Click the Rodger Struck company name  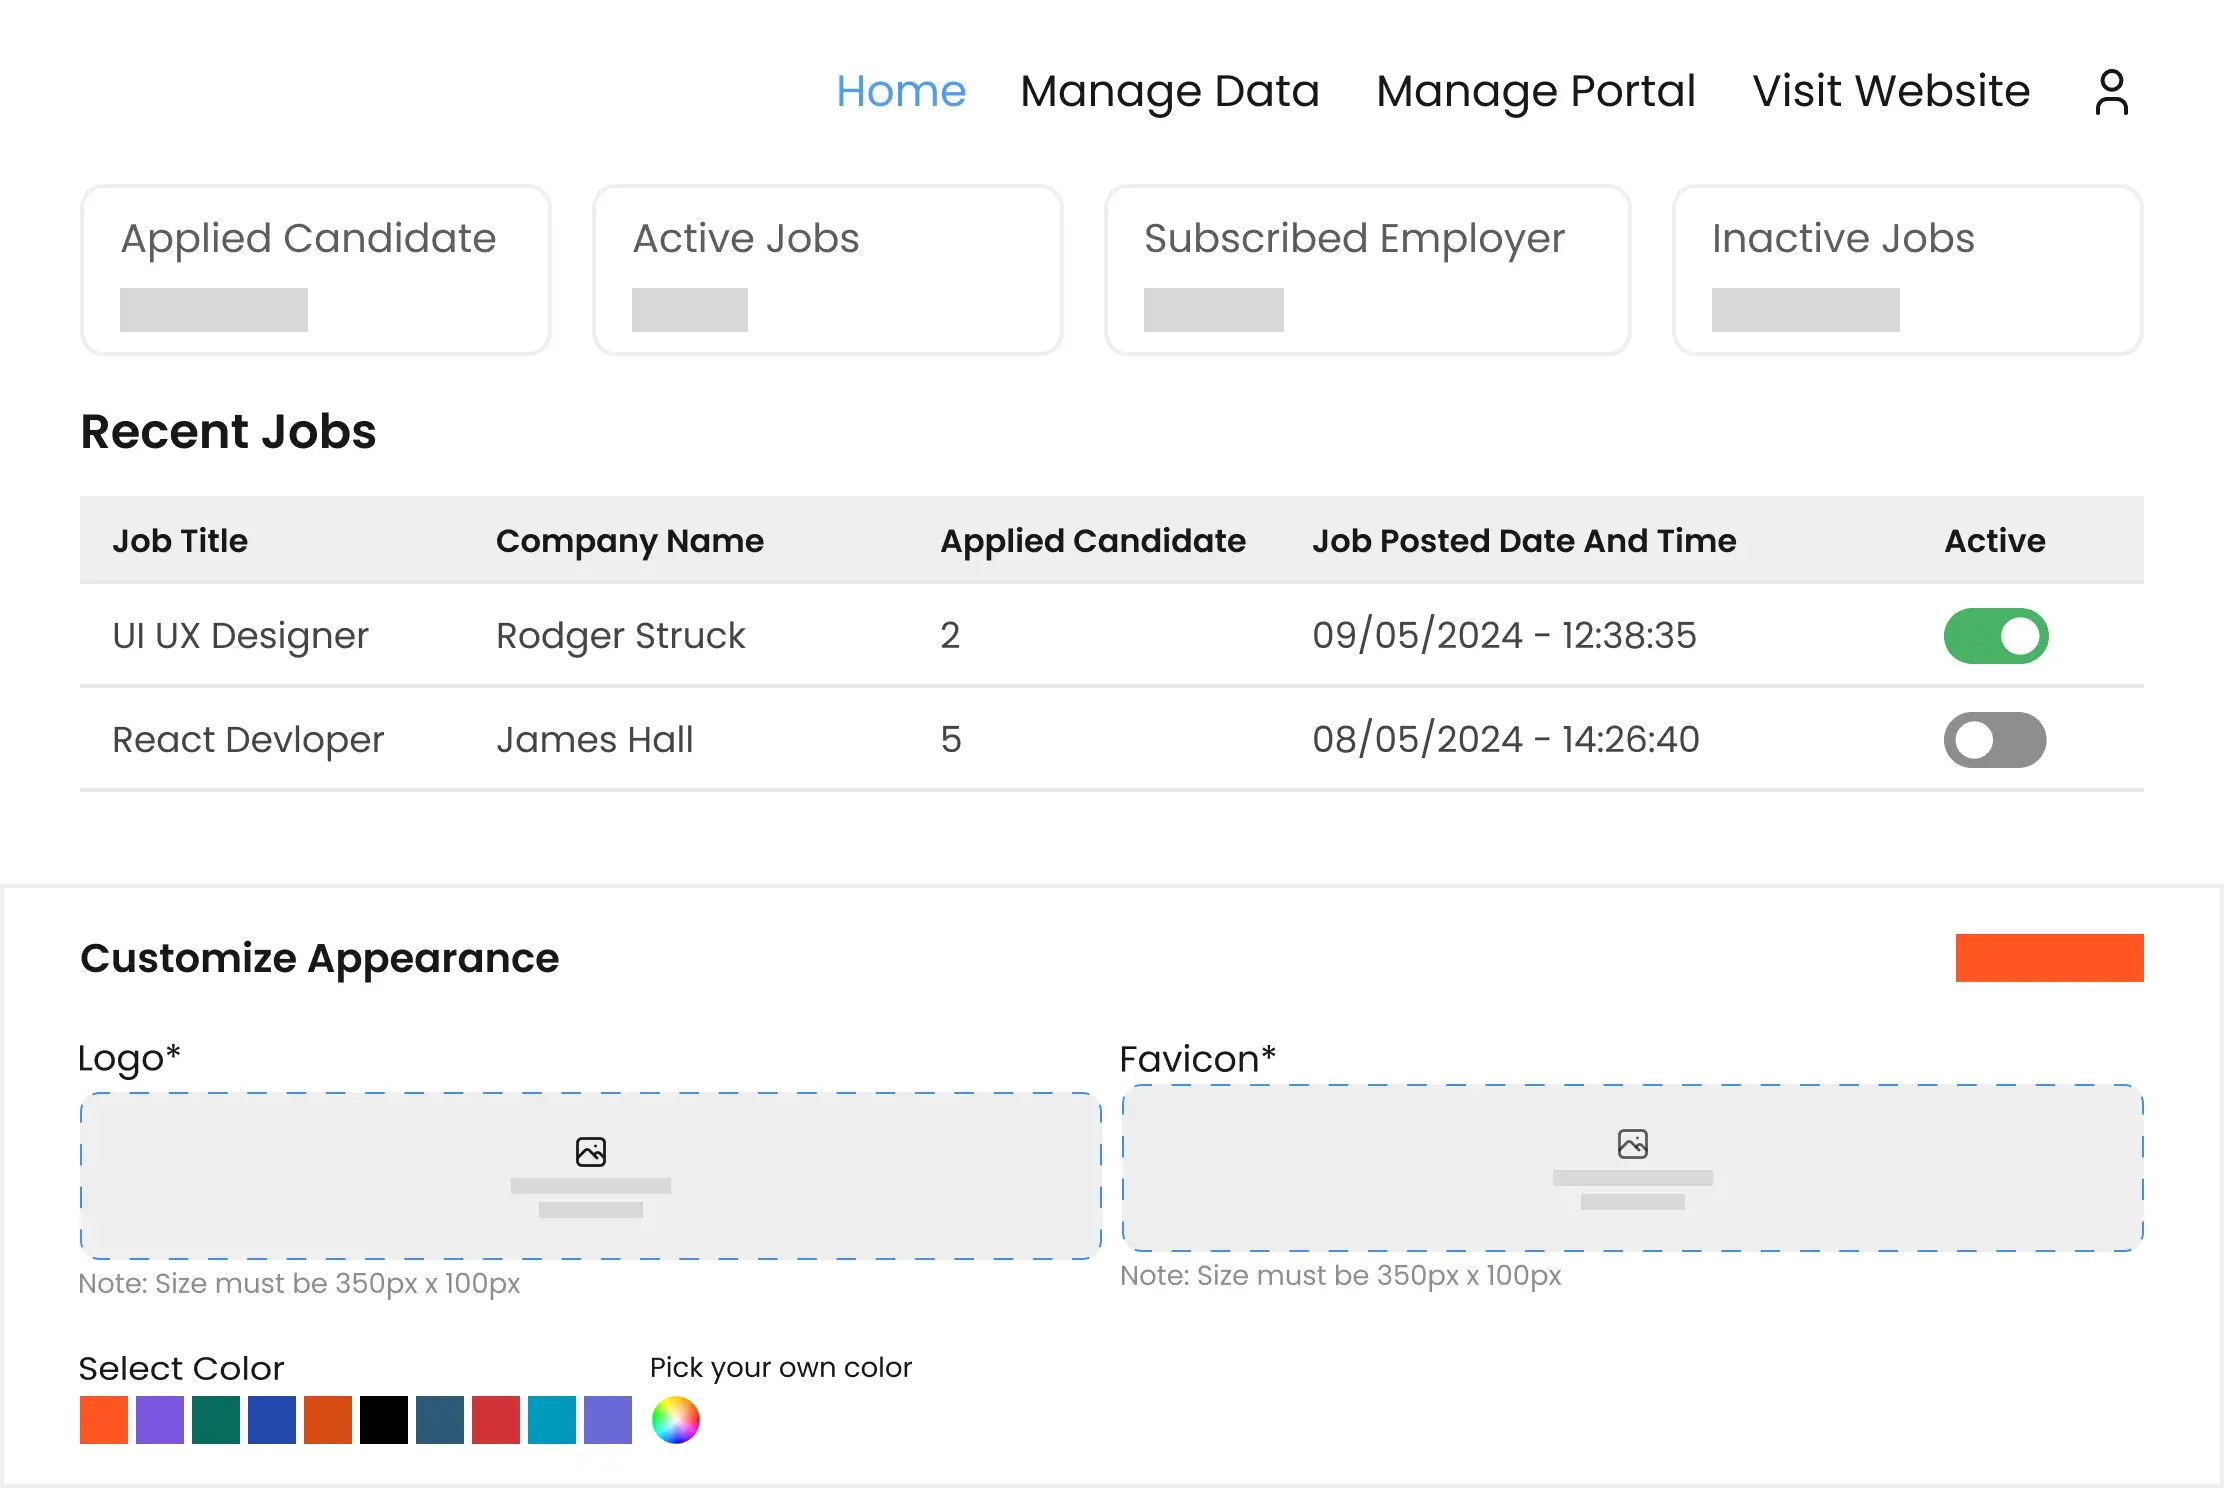[621, 636]
